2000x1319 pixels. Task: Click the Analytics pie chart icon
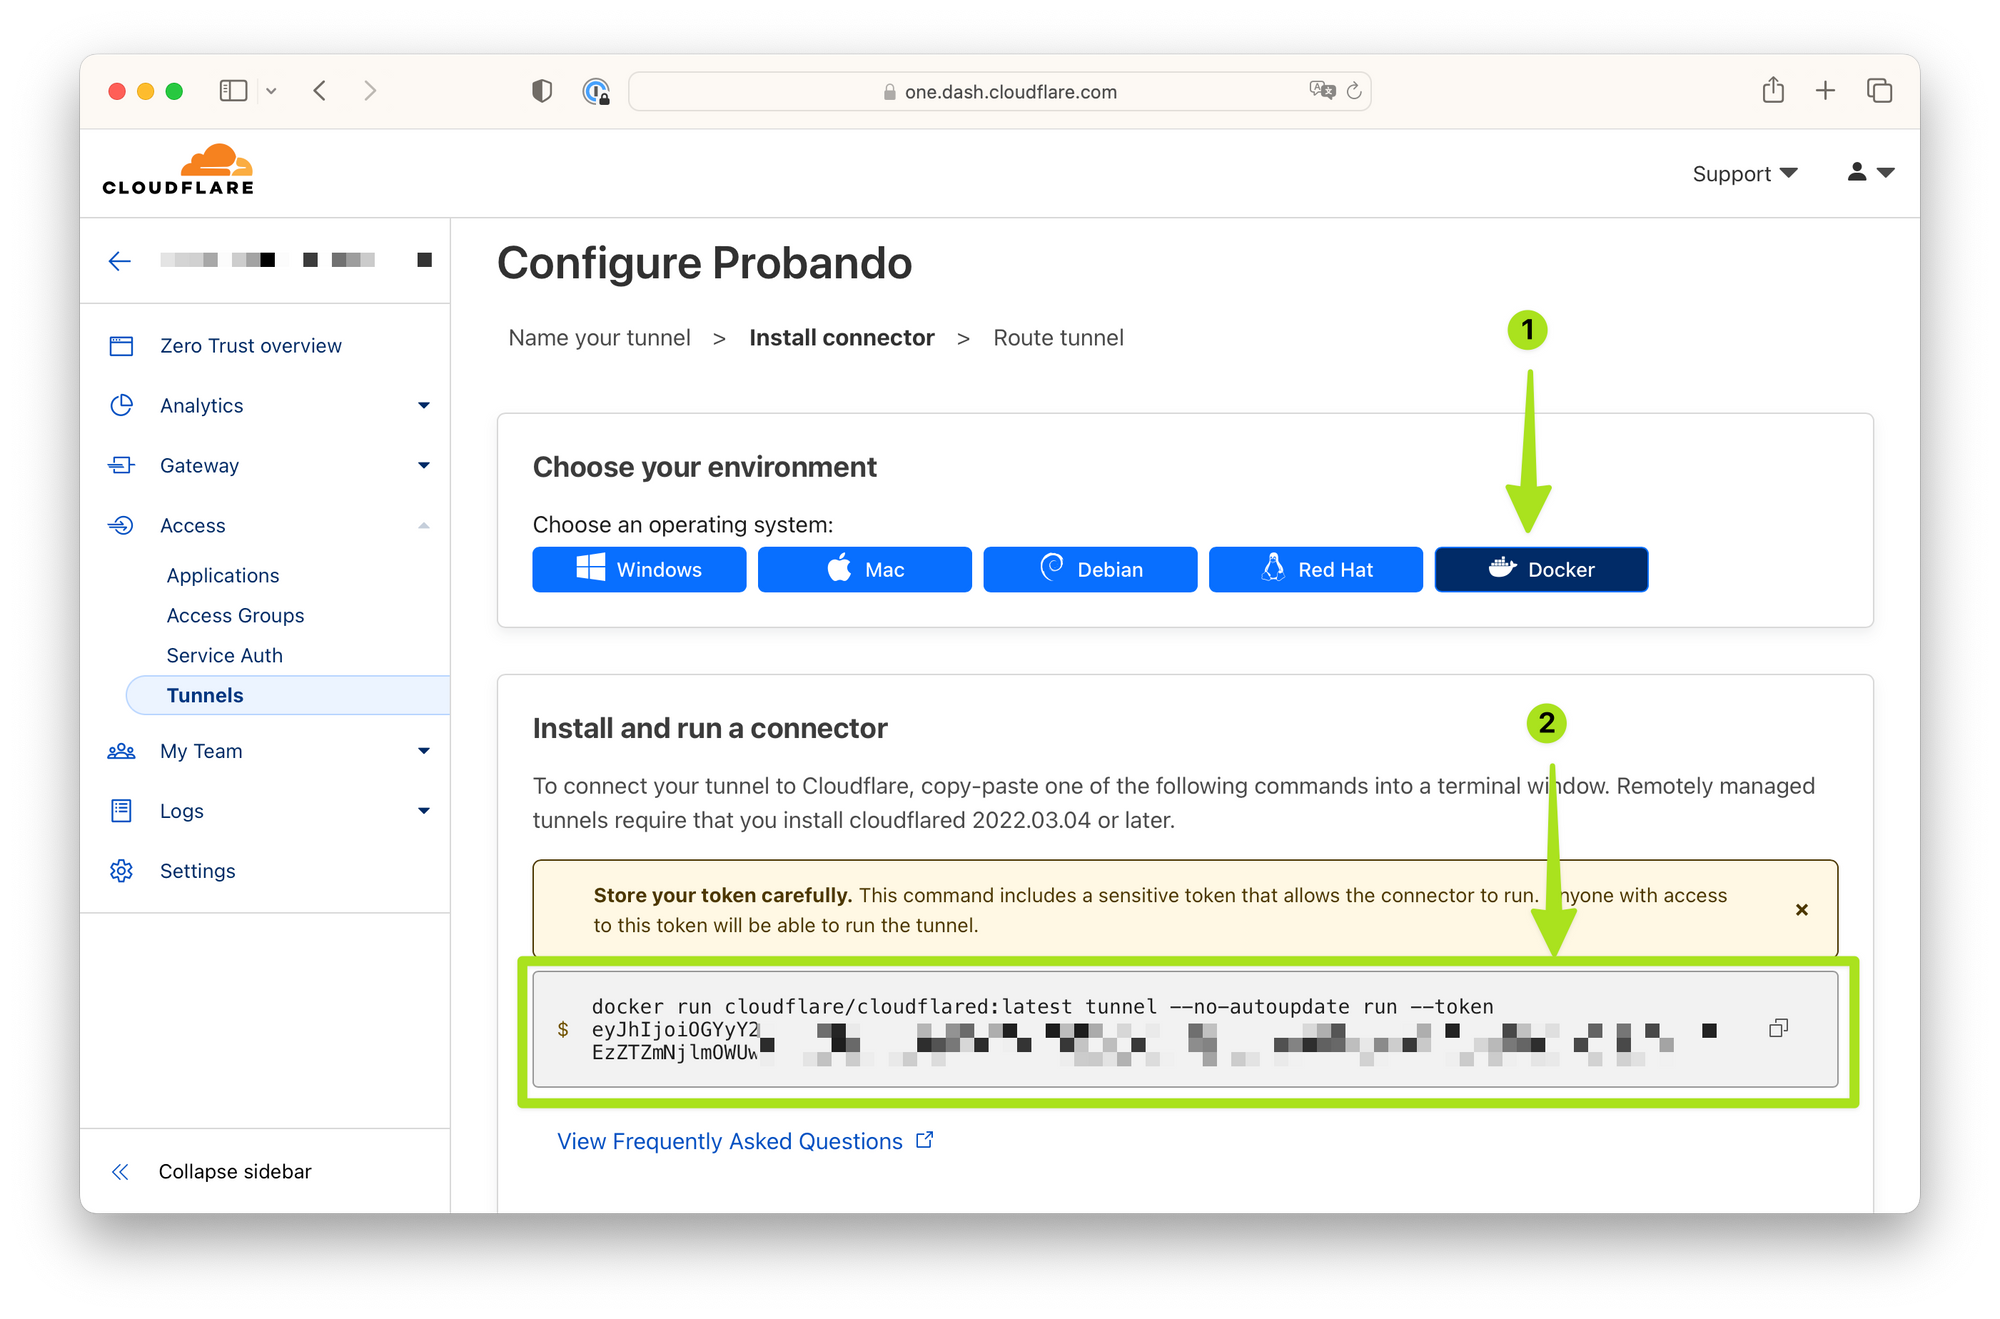(x=121, y=405)
